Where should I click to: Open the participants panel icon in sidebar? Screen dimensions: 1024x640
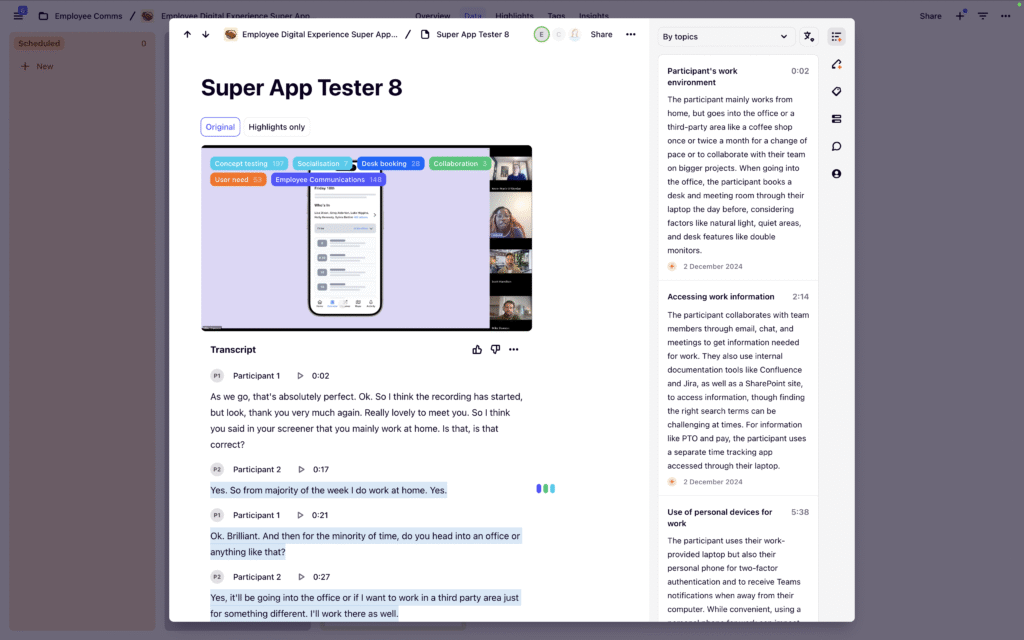[836, 174]
